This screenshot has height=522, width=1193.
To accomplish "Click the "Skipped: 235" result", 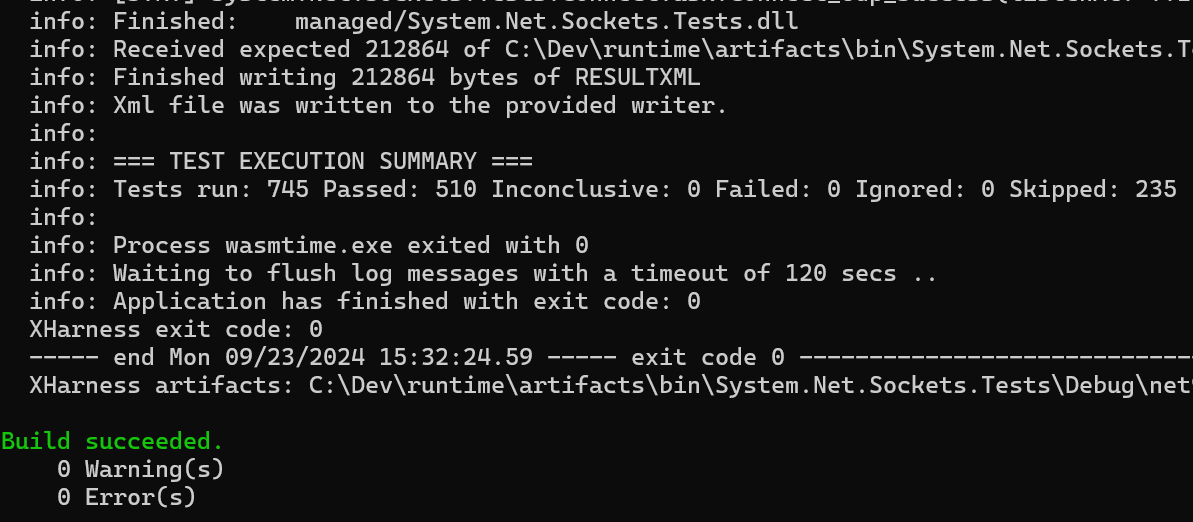I will (x=1092, y=189).
